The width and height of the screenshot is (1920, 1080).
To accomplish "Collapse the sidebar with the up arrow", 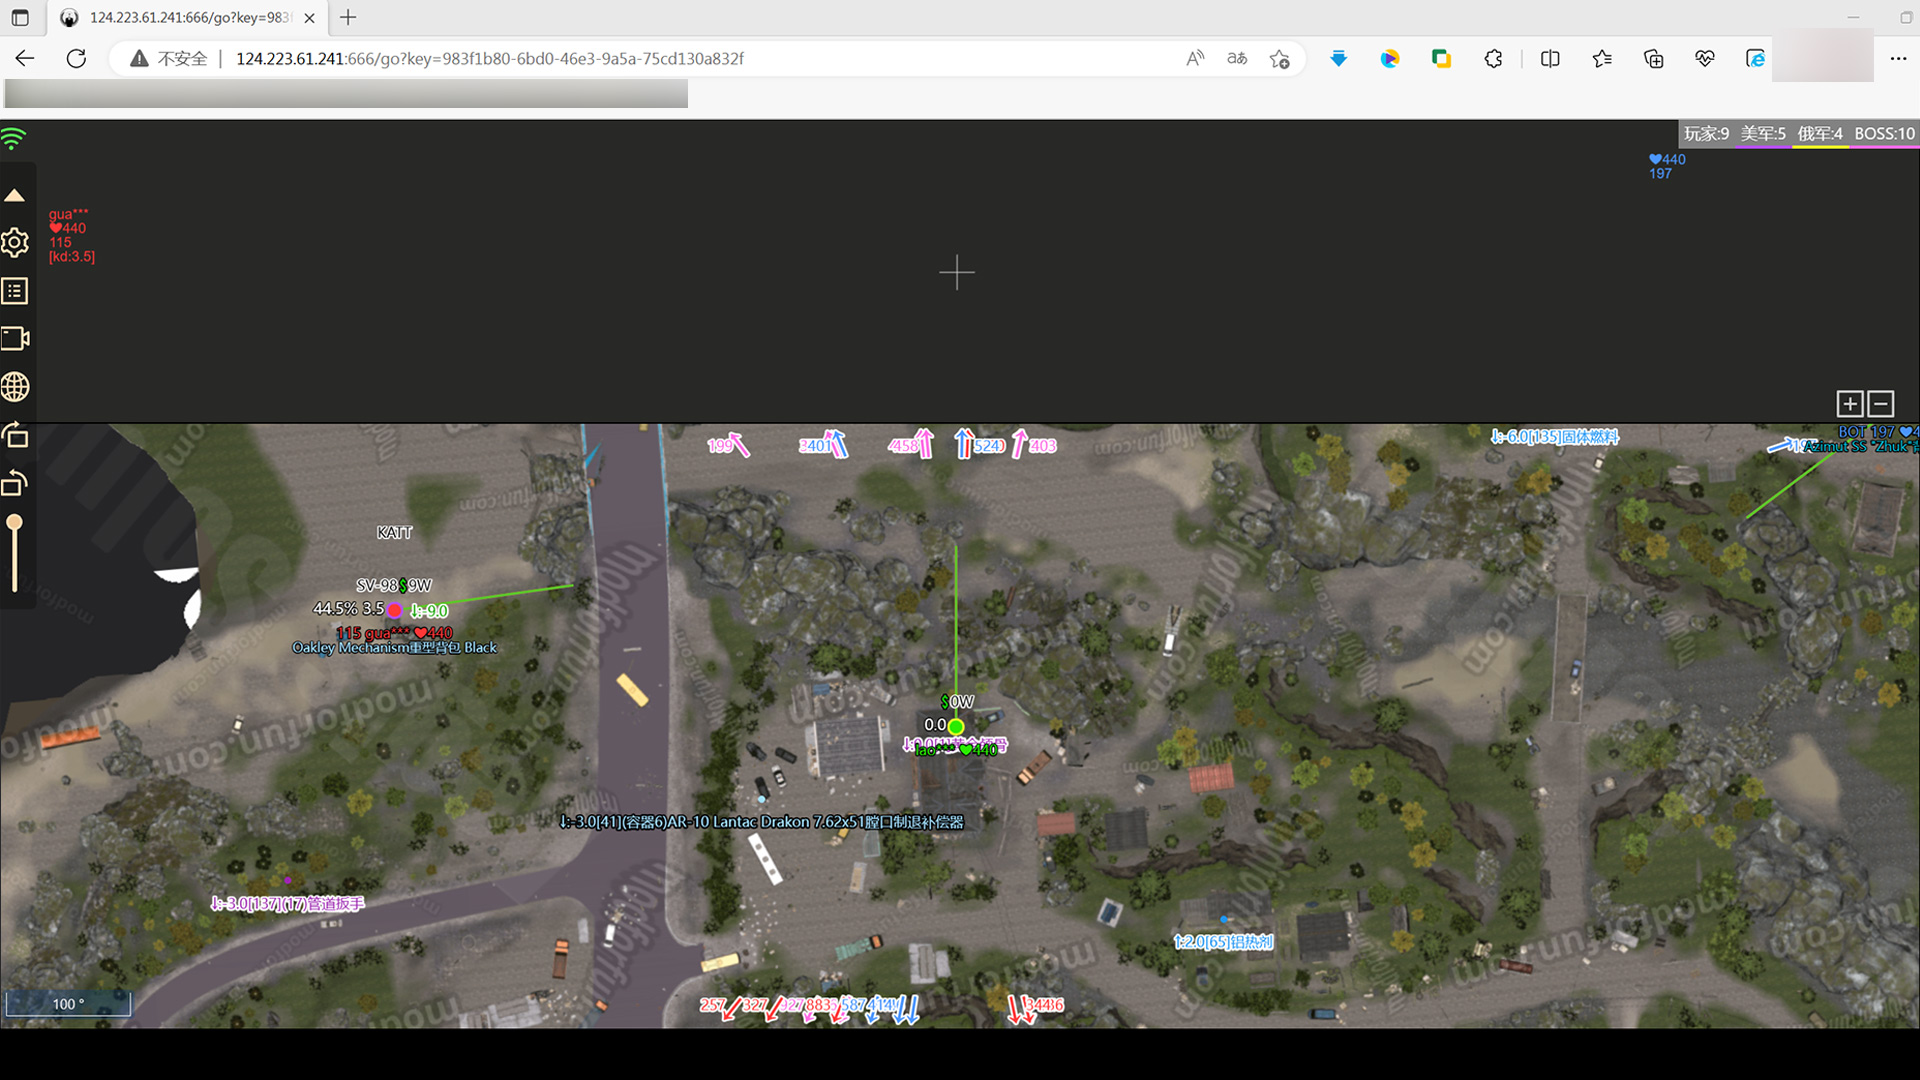I will coord(14,196).
